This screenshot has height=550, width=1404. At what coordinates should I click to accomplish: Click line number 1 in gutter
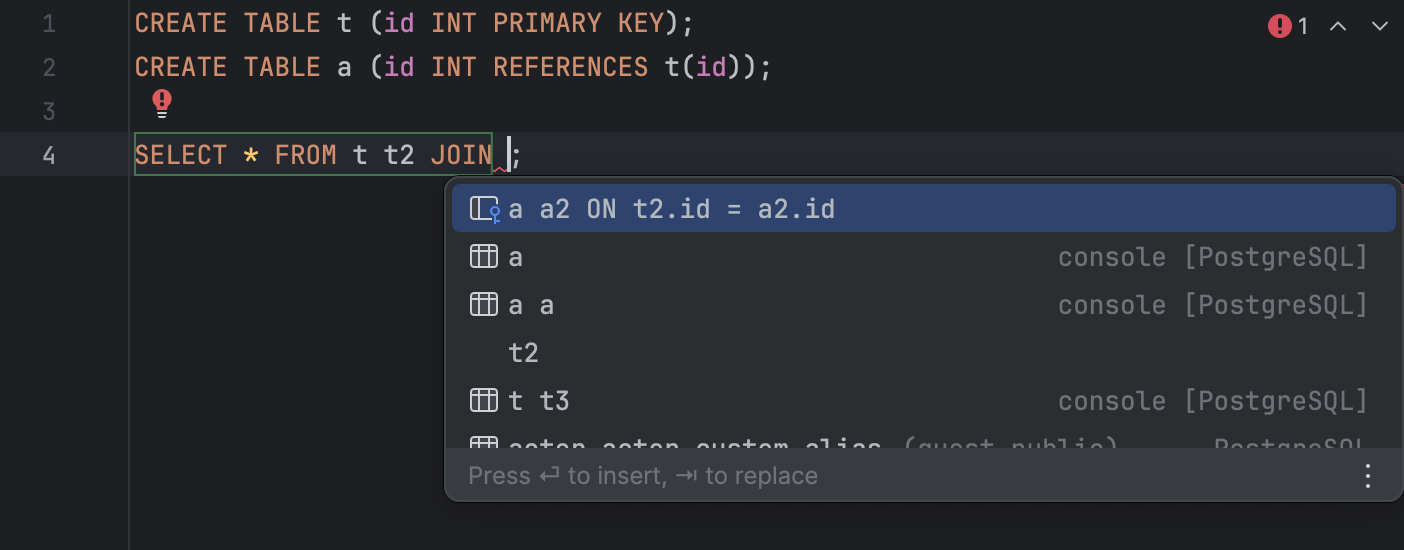click(49, 23)
